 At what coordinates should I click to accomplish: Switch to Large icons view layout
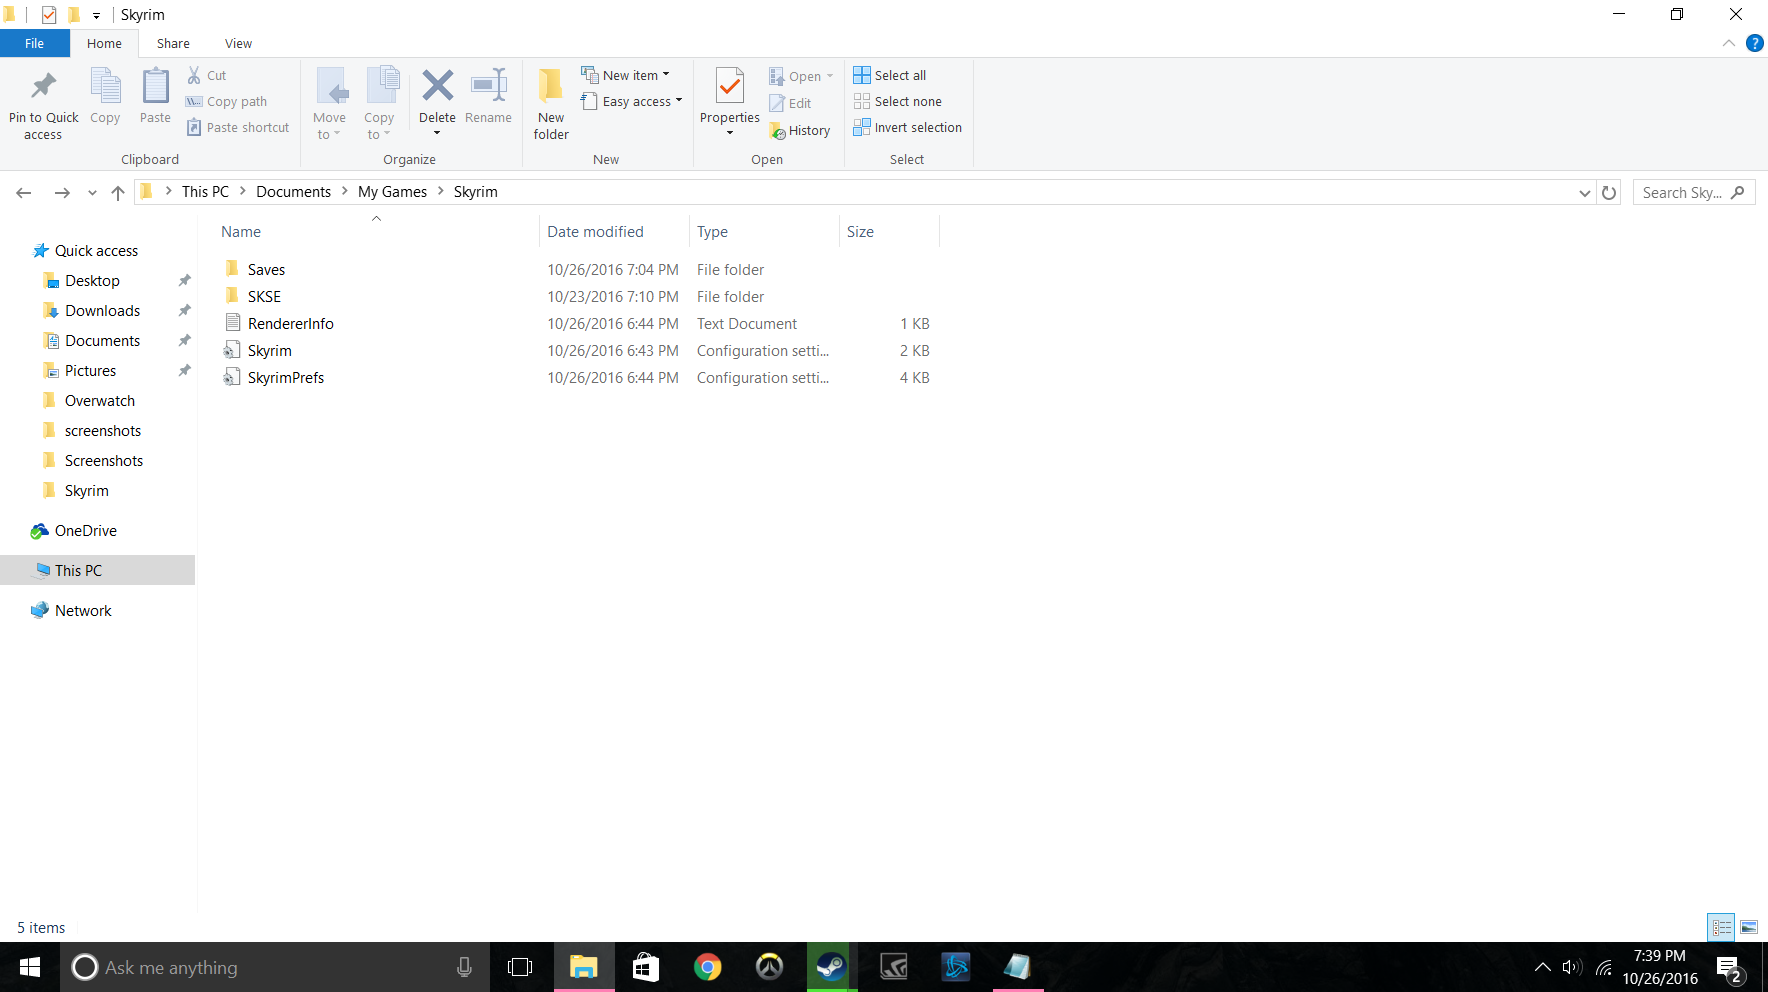pyautogui.click(x=1749, y=927)
